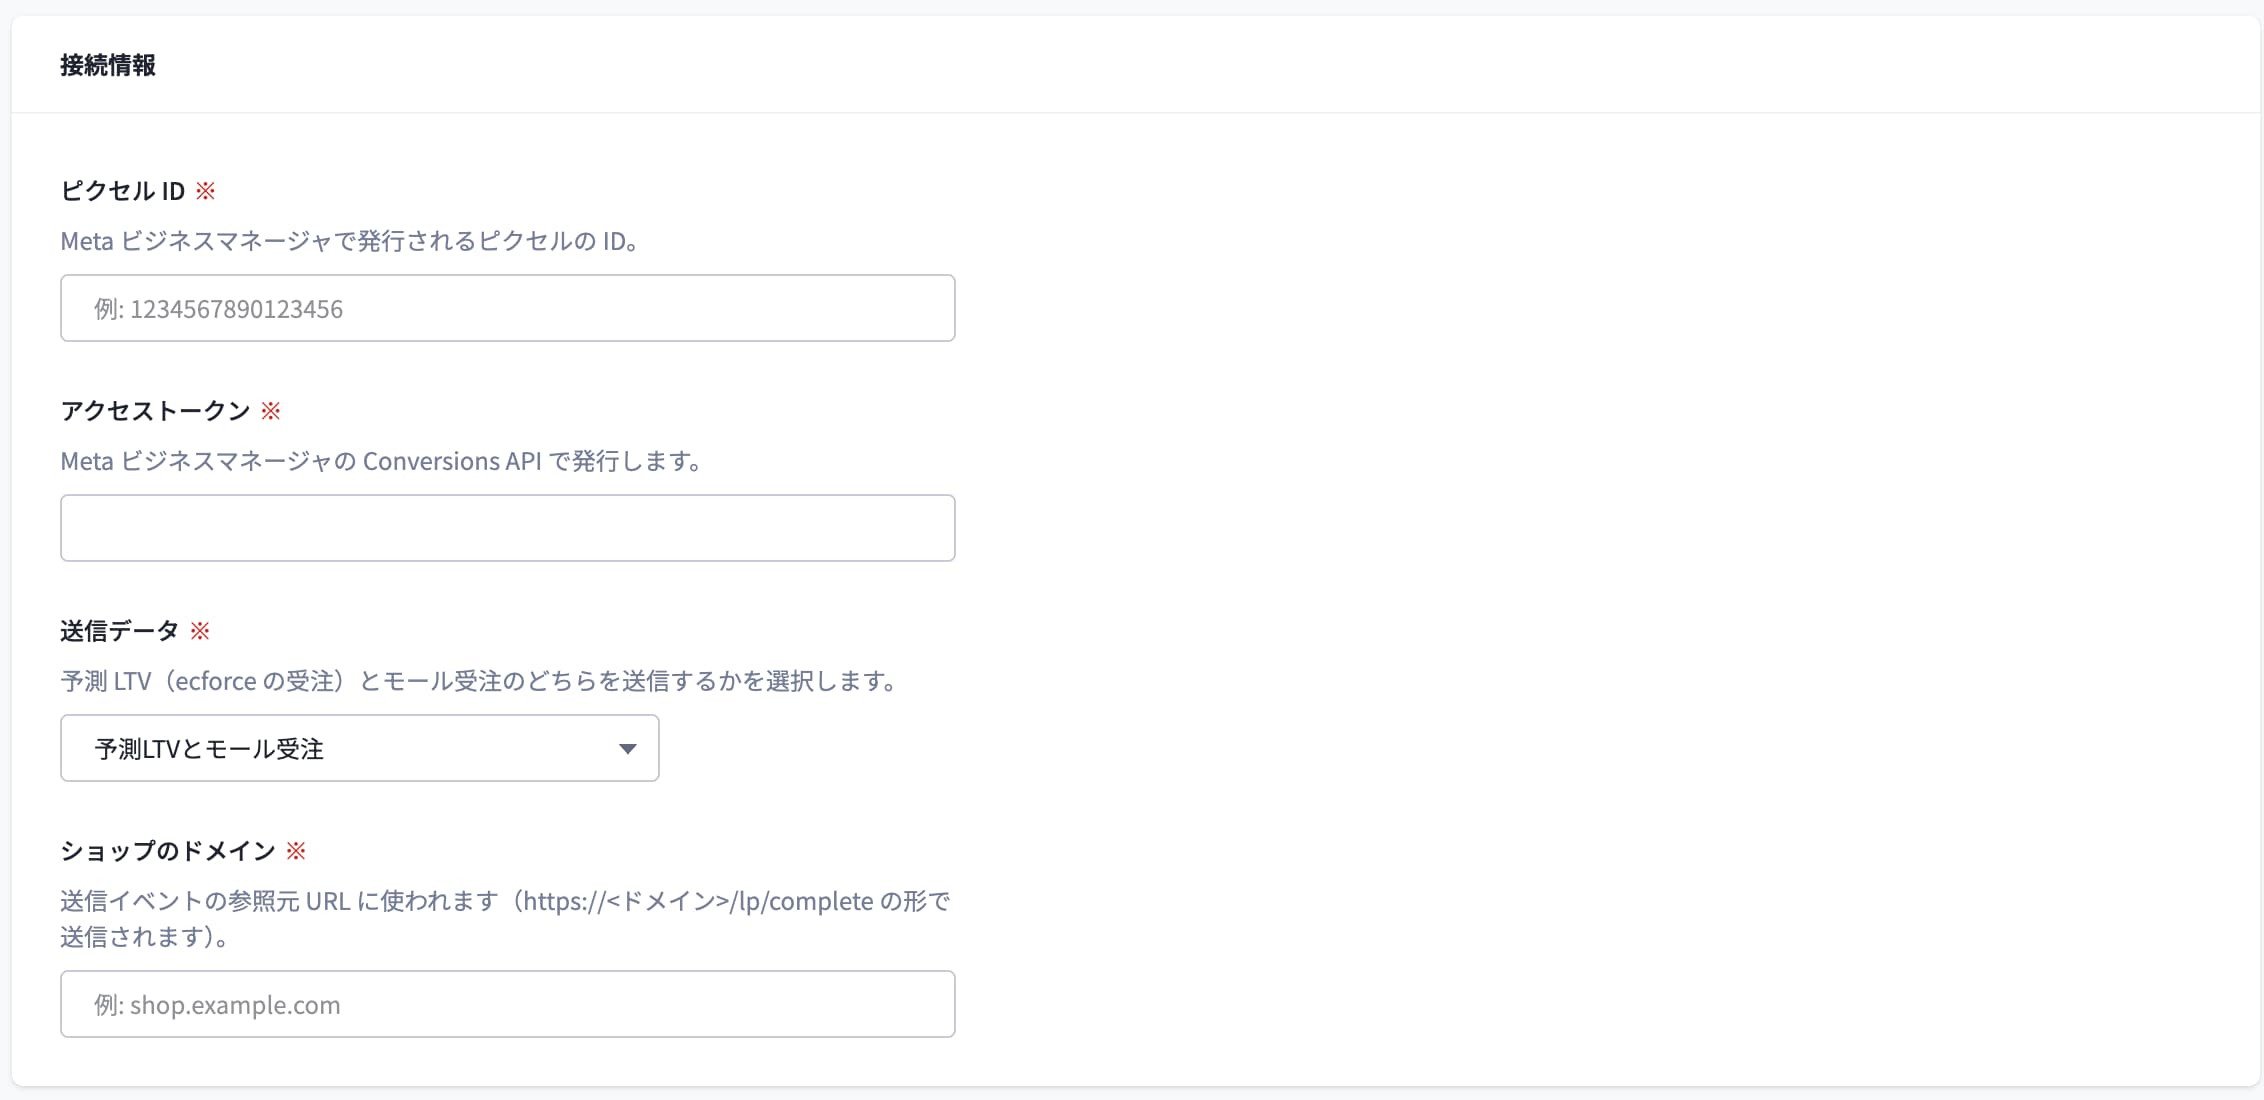Click the divider line under 接続情報 header
This screenshot has width=2264, height=1100.
(x=1135, y=113)
